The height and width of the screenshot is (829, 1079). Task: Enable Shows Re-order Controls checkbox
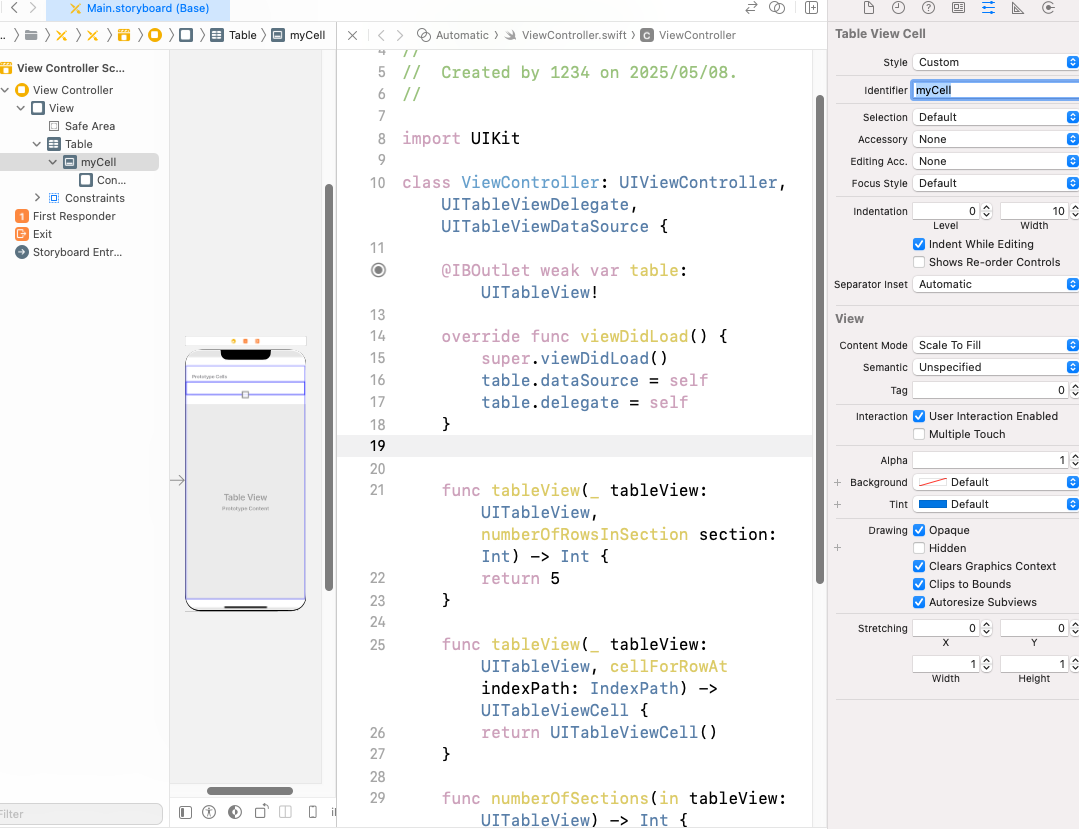point(919,262)
